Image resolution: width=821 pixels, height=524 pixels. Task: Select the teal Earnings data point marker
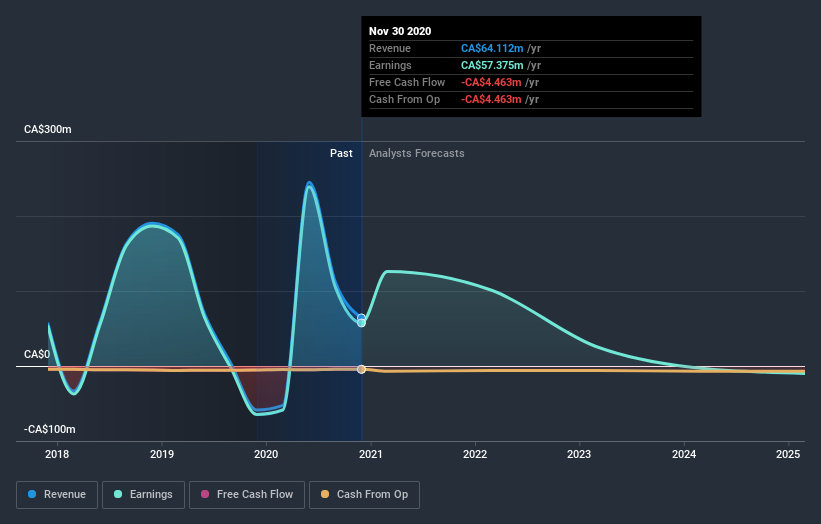pos(361,323)
